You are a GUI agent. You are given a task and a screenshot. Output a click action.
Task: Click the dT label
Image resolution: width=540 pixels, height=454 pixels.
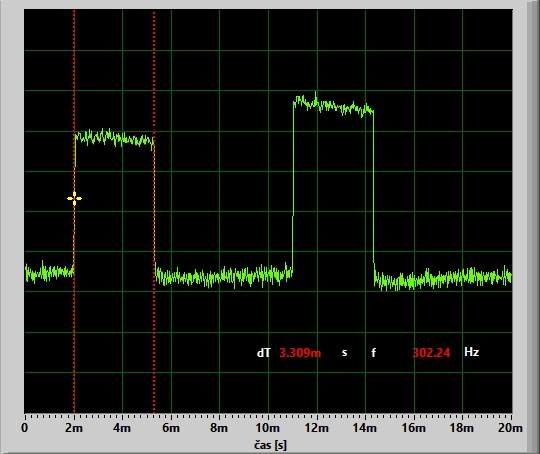[264, 353]
